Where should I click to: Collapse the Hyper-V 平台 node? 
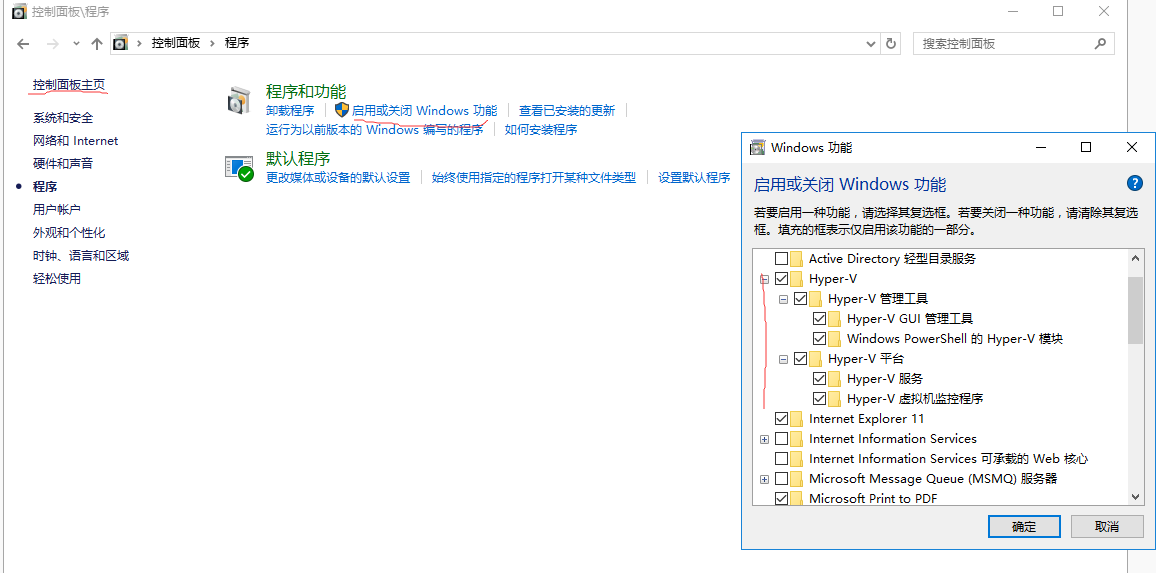coord(784,360)
